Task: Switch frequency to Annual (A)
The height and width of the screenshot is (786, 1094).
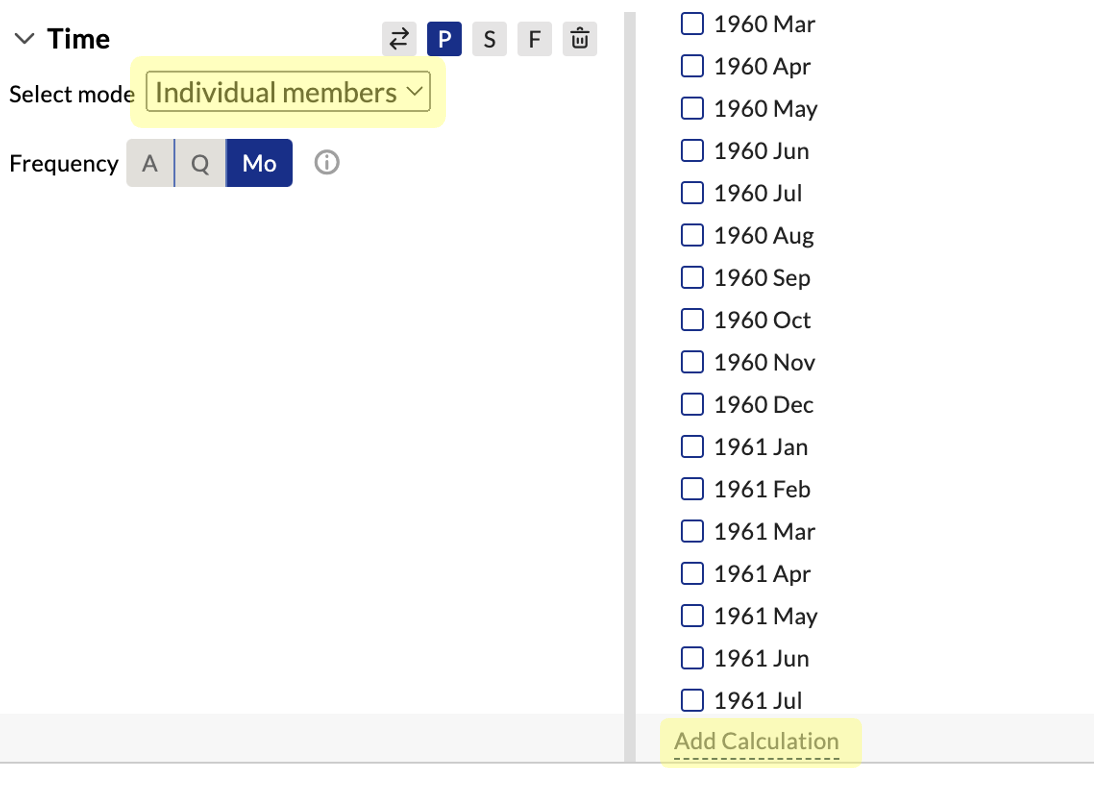Action: [x=150, y=163]
